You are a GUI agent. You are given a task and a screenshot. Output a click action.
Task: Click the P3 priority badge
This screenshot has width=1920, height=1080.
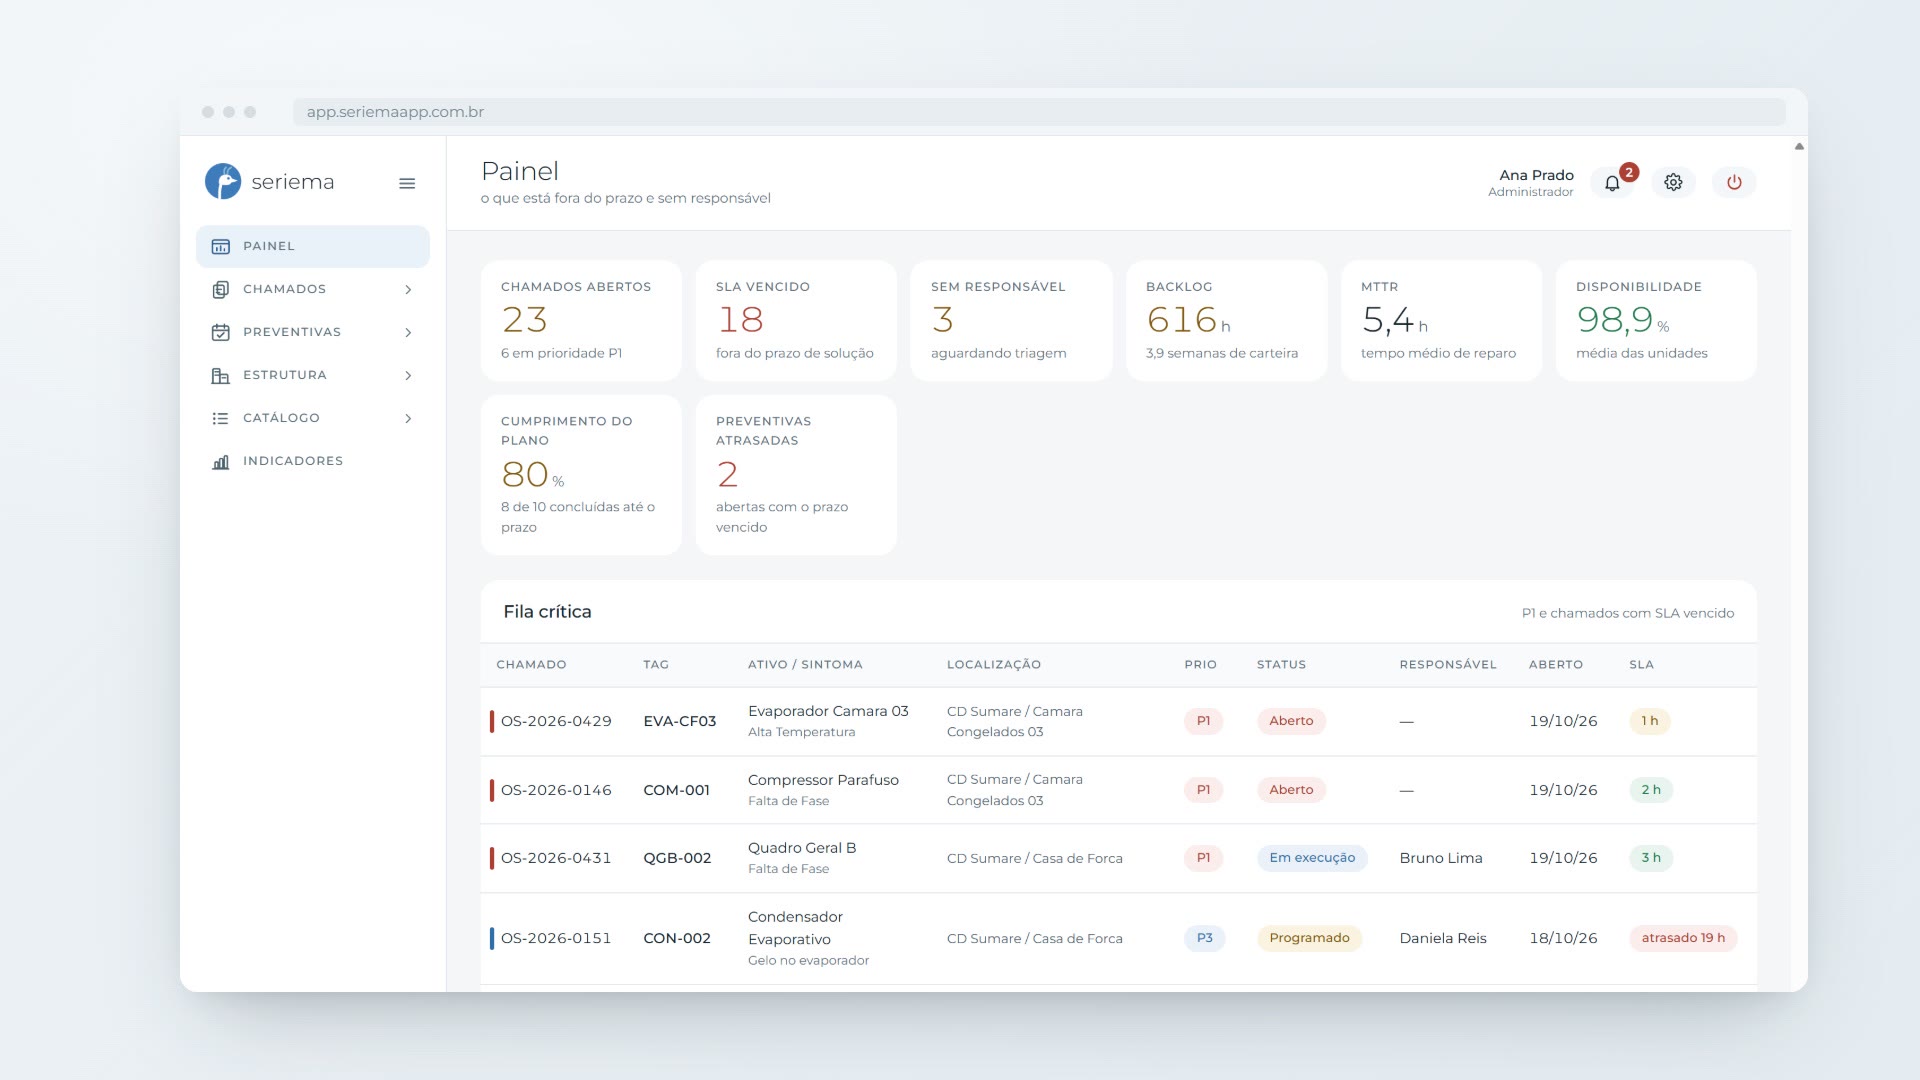point(1204,938)
